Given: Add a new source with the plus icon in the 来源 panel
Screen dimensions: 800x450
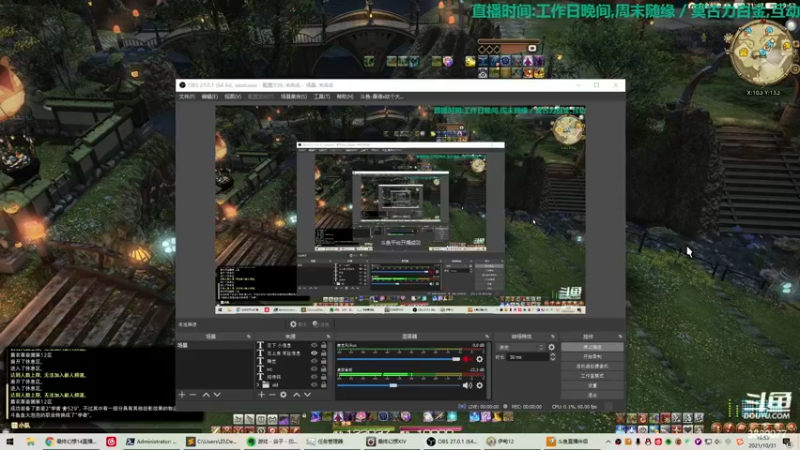Looking at the screenshot, I should point(261,394).
